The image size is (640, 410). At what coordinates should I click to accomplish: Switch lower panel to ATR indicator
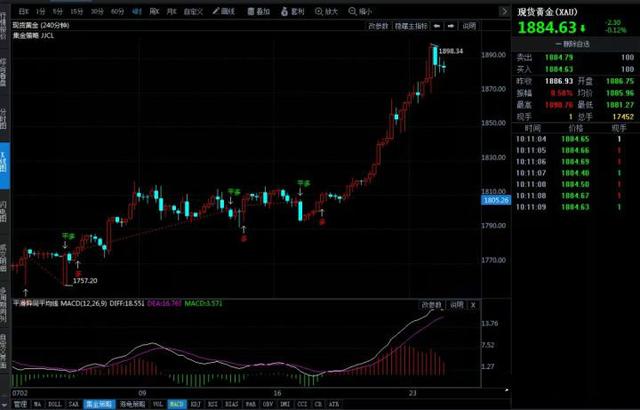pyautogui.click(x=333, y=404)
